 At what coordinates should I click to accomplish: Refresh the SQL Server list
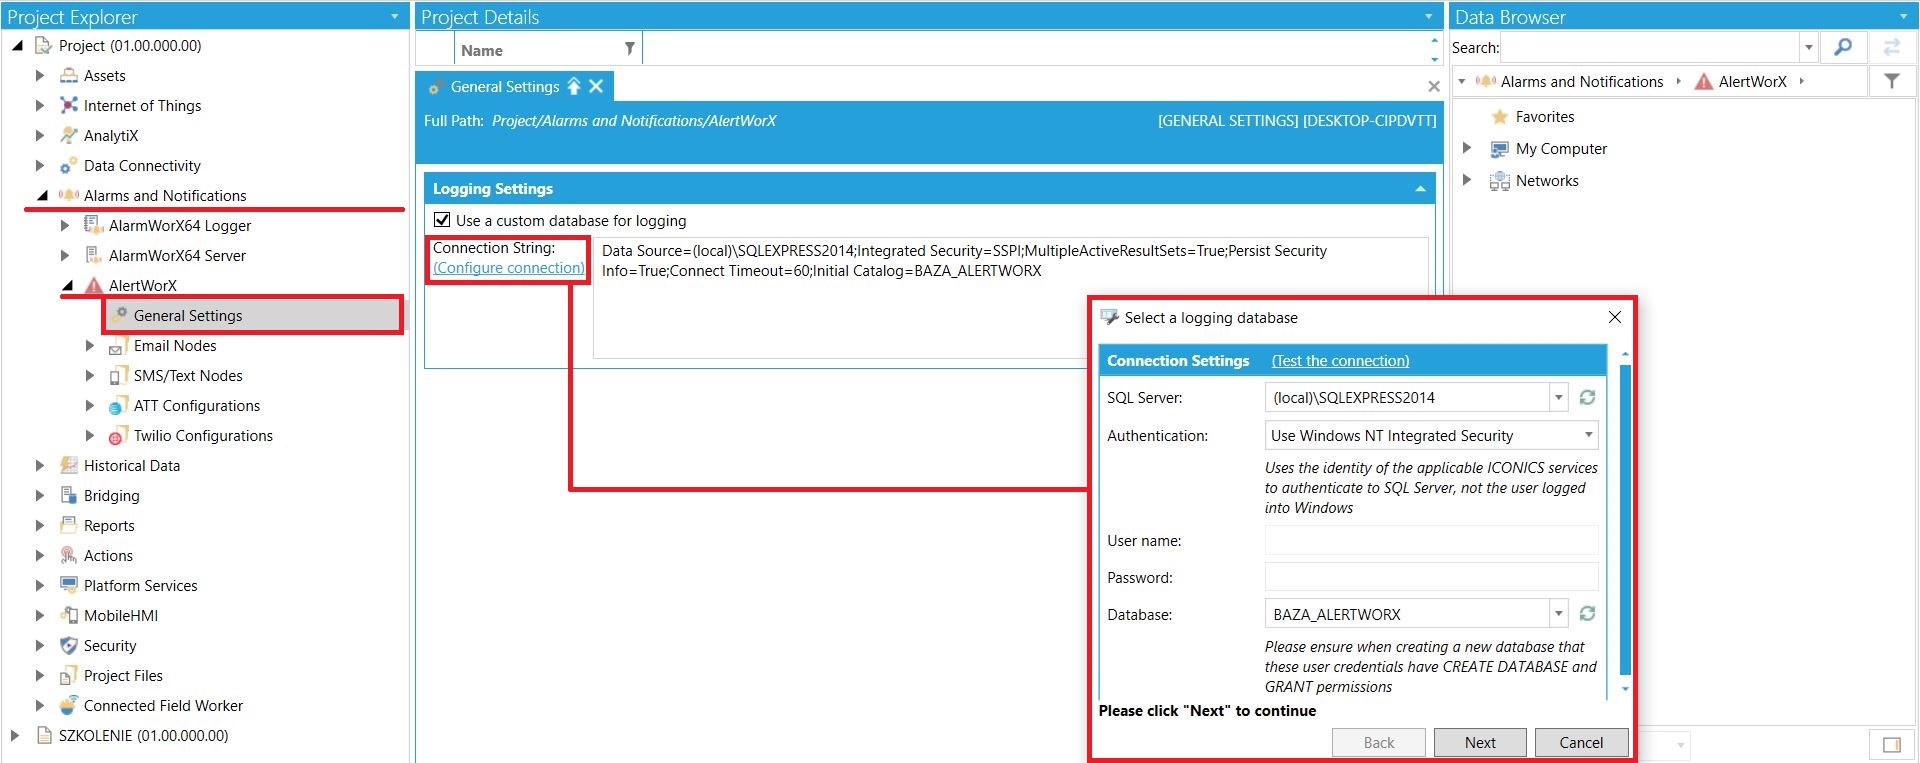point(1587,397)
